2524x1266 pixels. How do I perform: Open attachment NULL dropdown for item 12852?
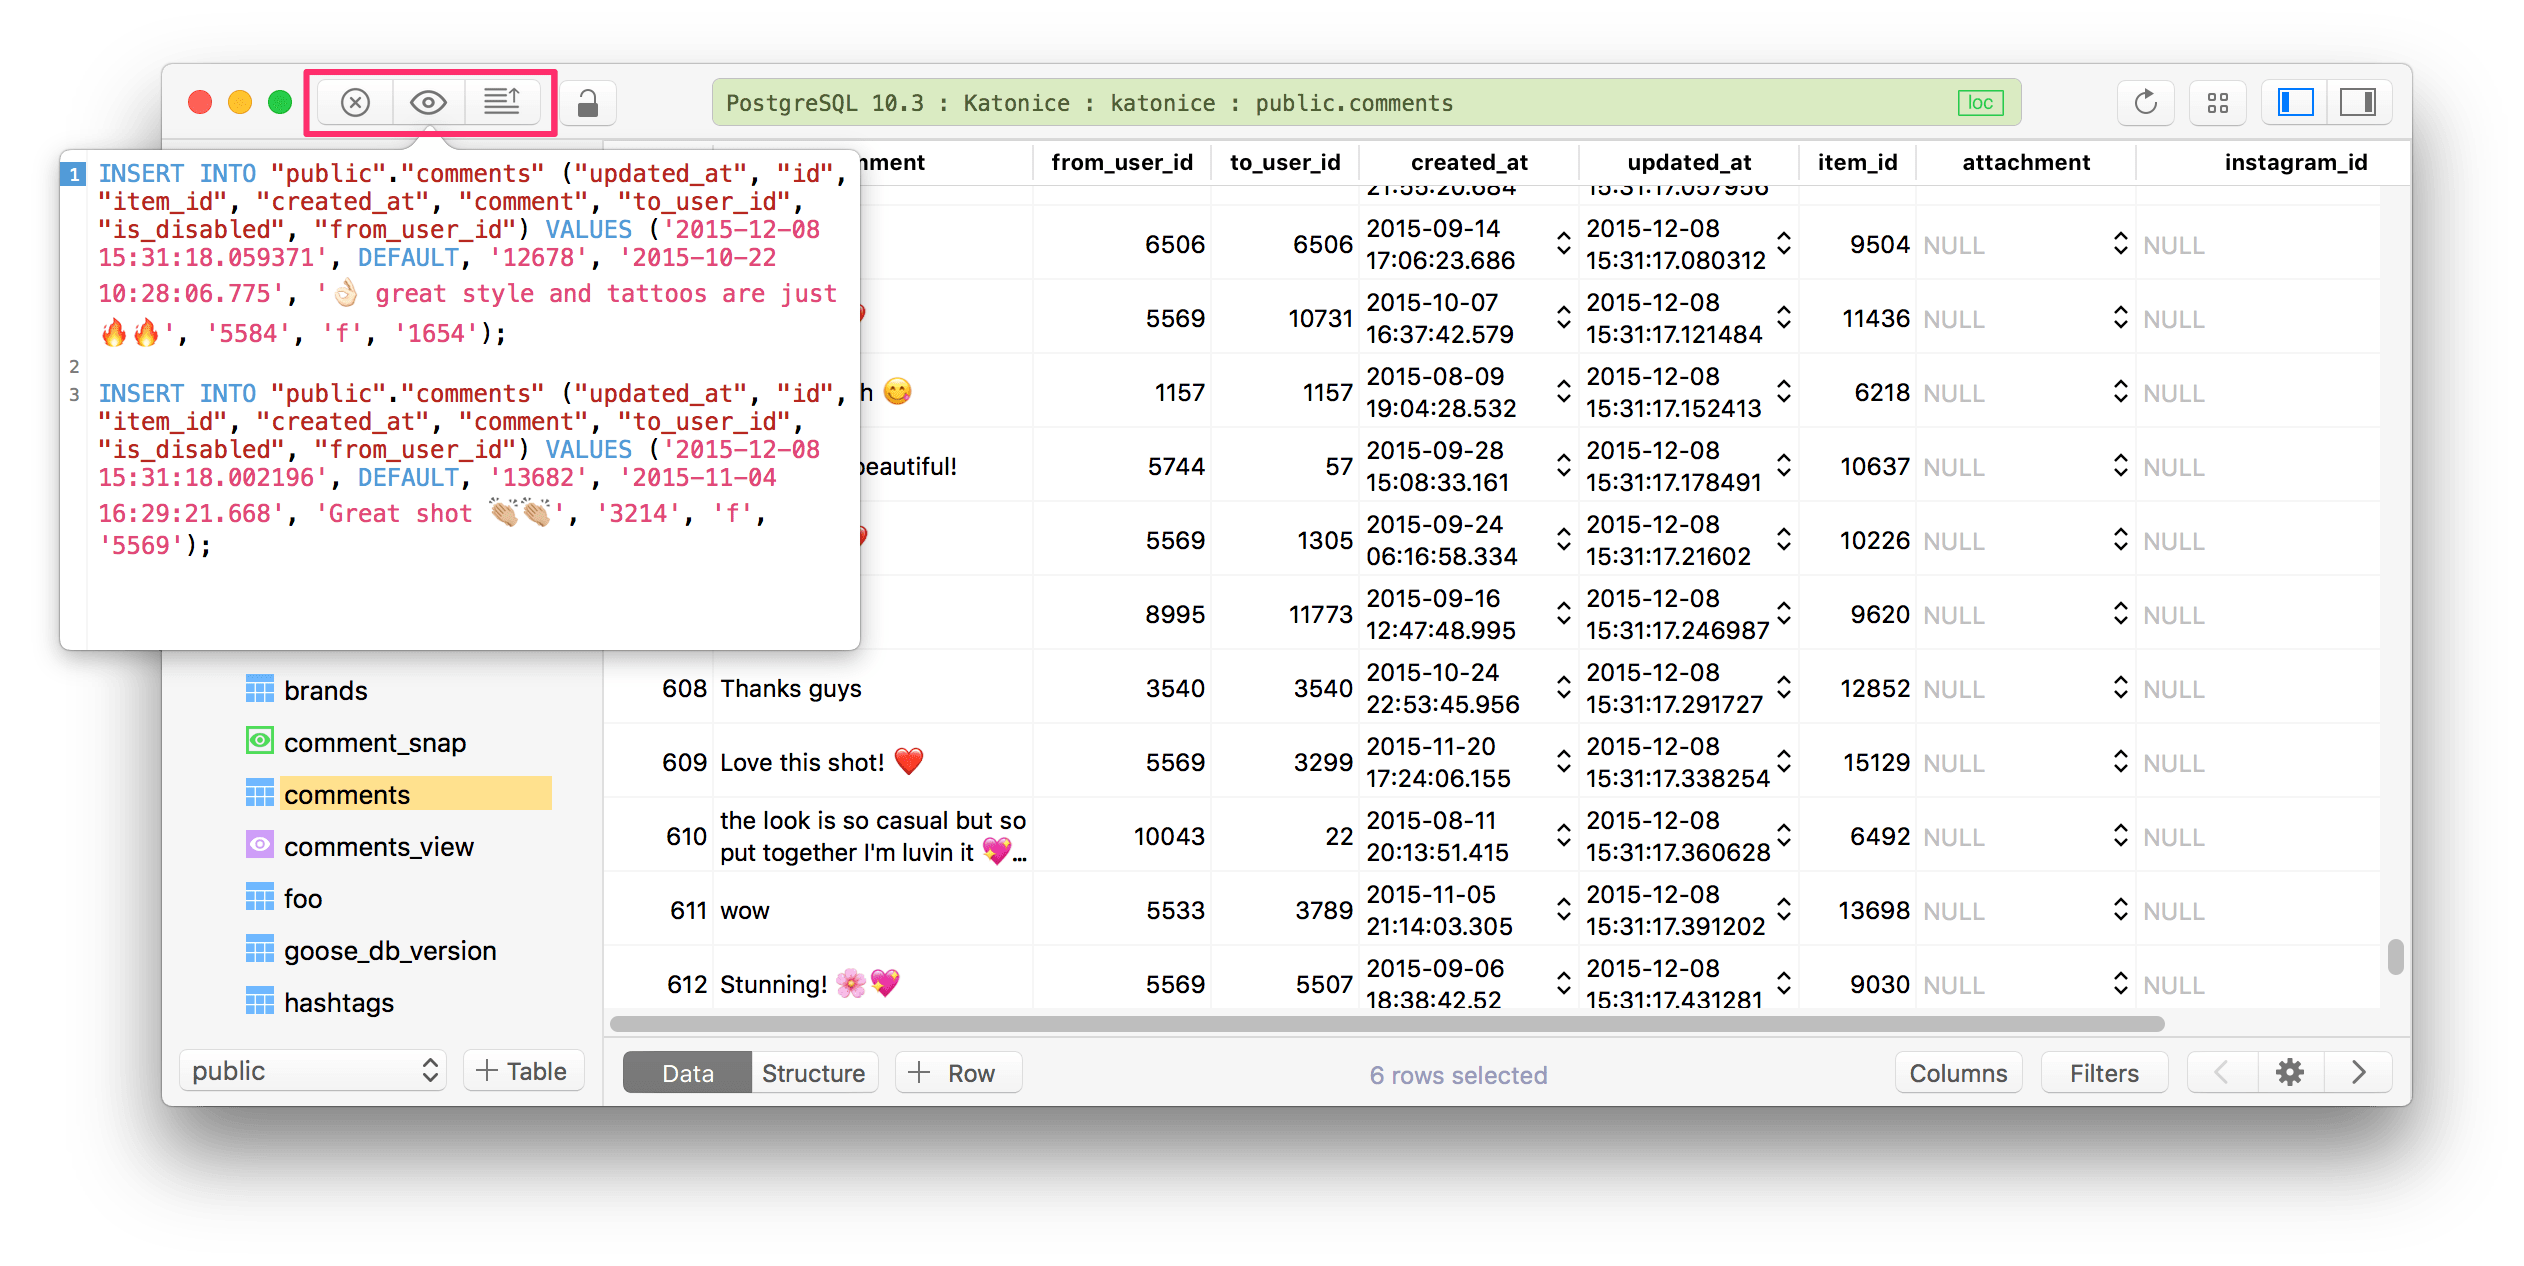[2120, 688]
